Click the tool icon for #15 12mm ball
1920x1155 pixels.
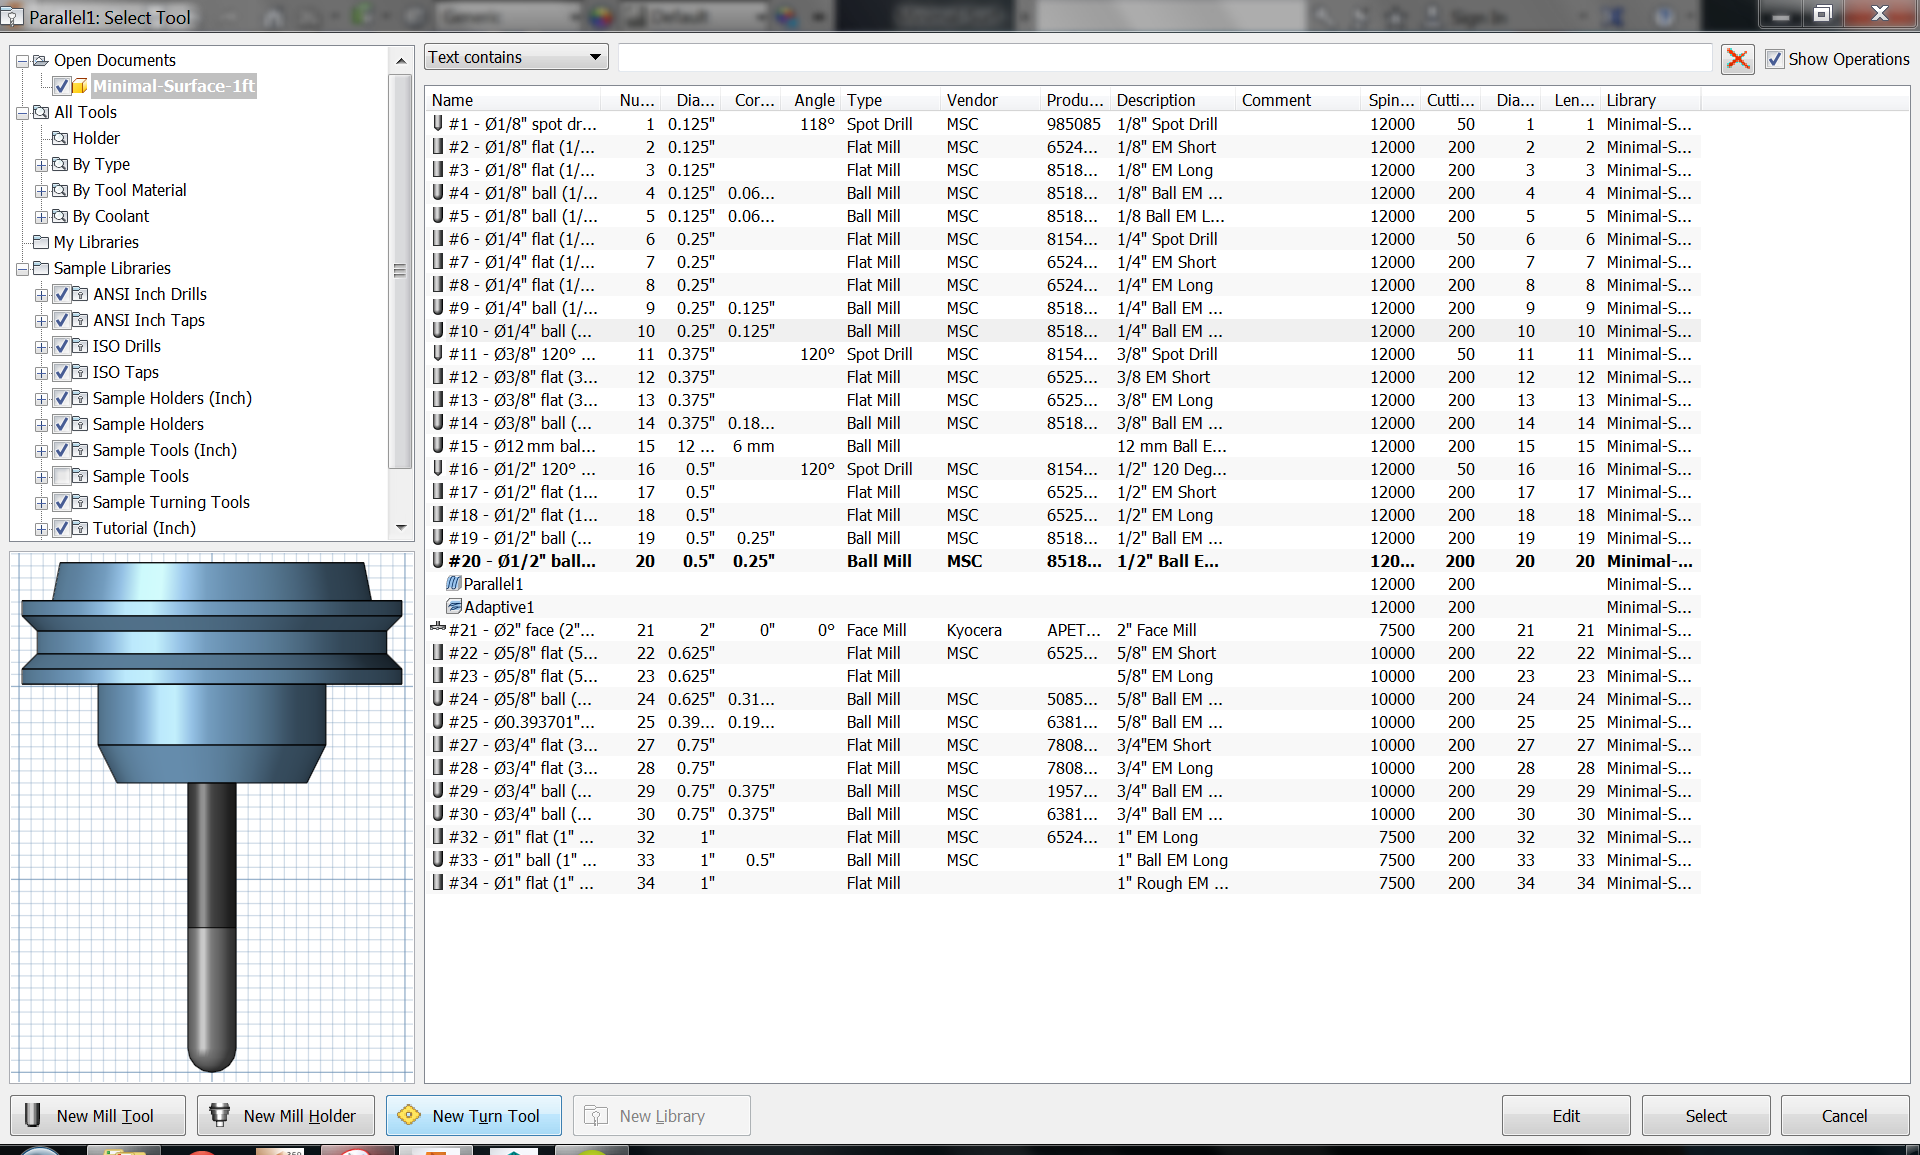(x=438, y=446)
